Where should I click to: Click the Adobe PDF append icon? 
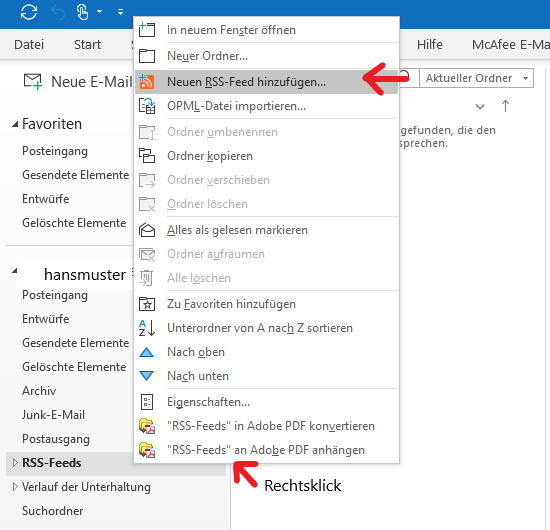tap(147, 450)
